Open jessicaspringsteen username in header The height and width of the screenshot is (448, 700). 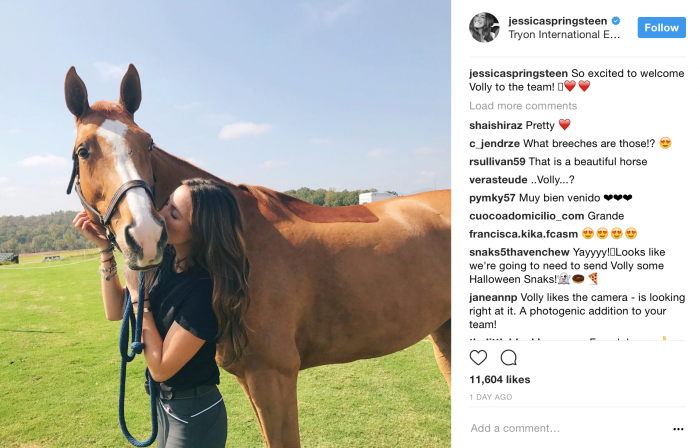(558, 21)
